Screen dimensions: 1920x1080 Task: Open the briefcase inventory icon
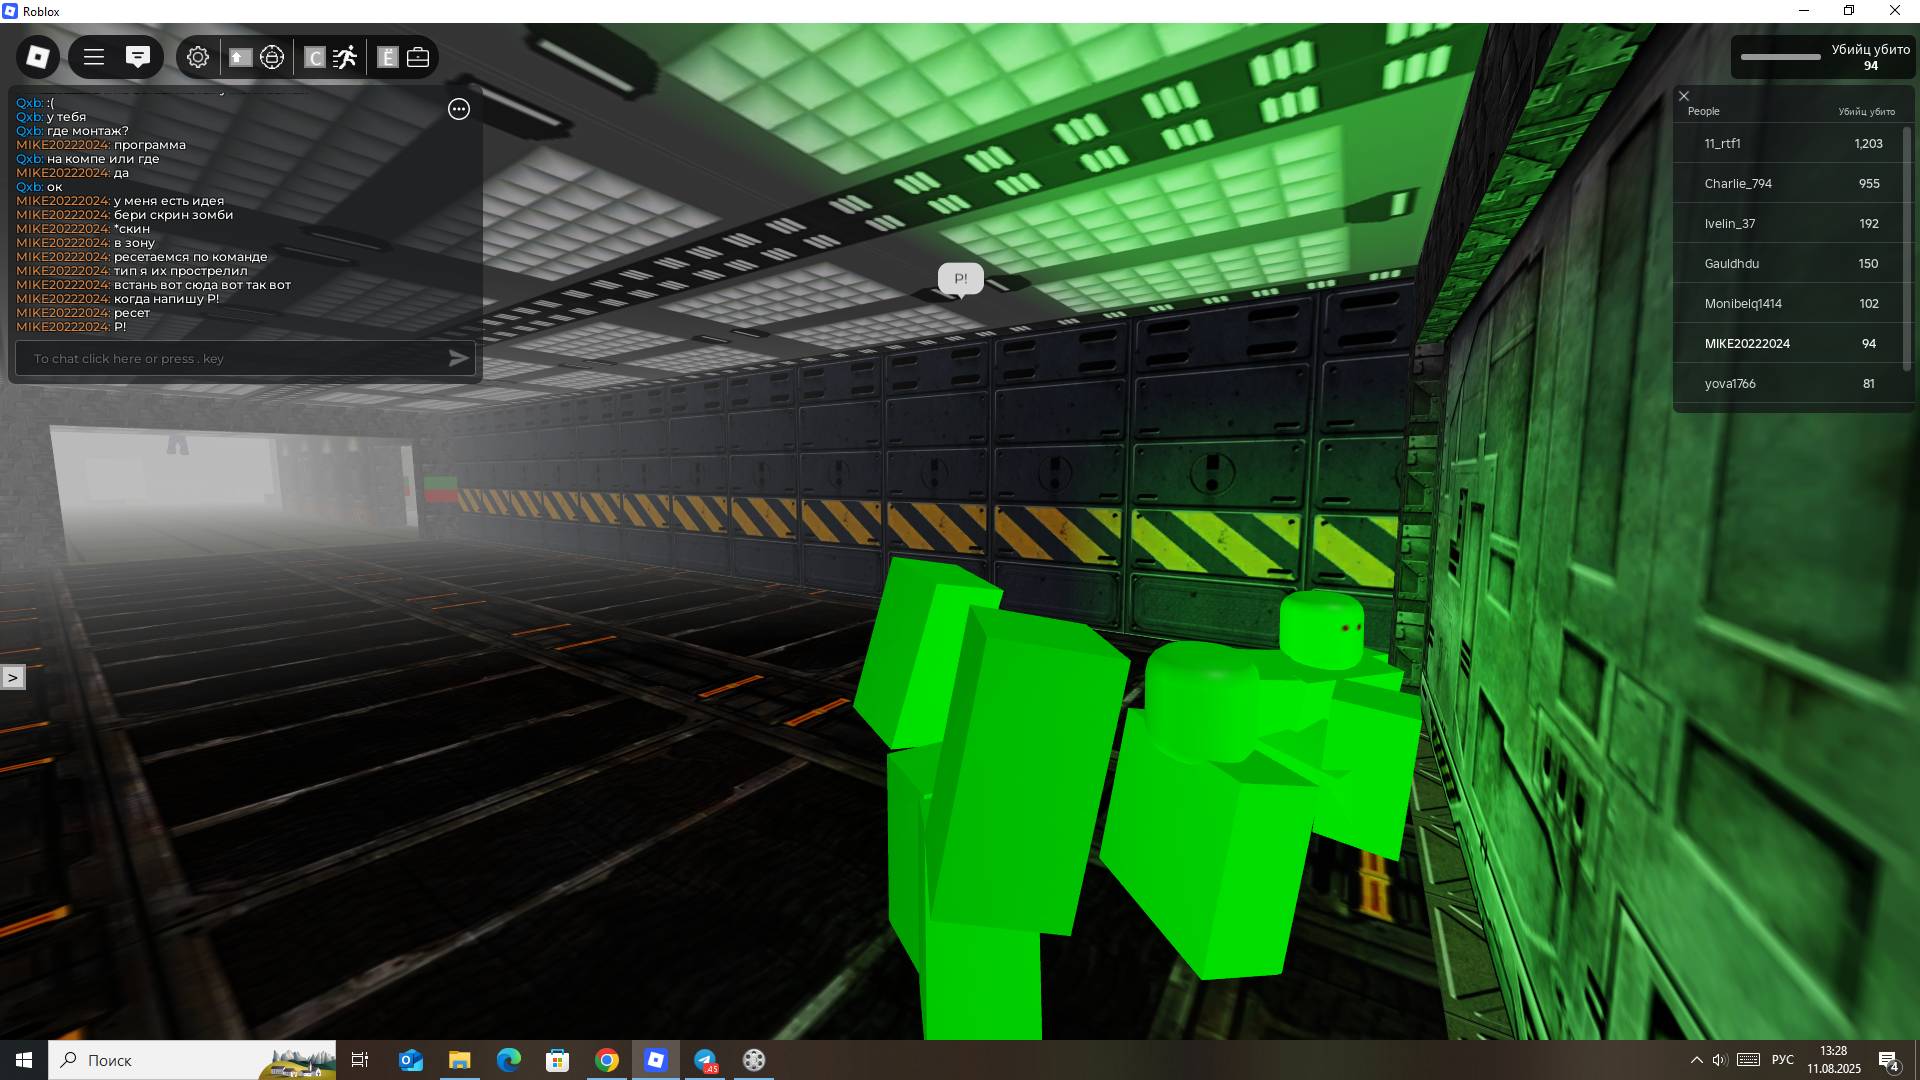(x=418, y=57)
